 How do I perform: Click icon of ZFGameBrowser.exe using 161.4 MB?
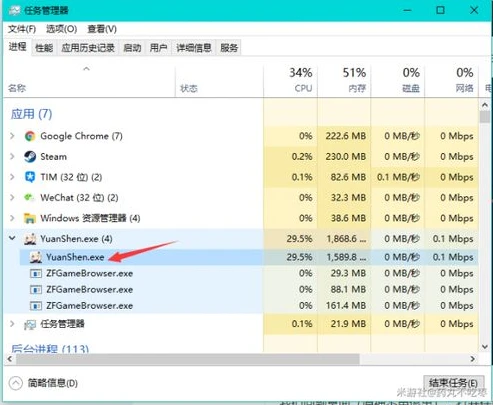(x=36, y=305)
